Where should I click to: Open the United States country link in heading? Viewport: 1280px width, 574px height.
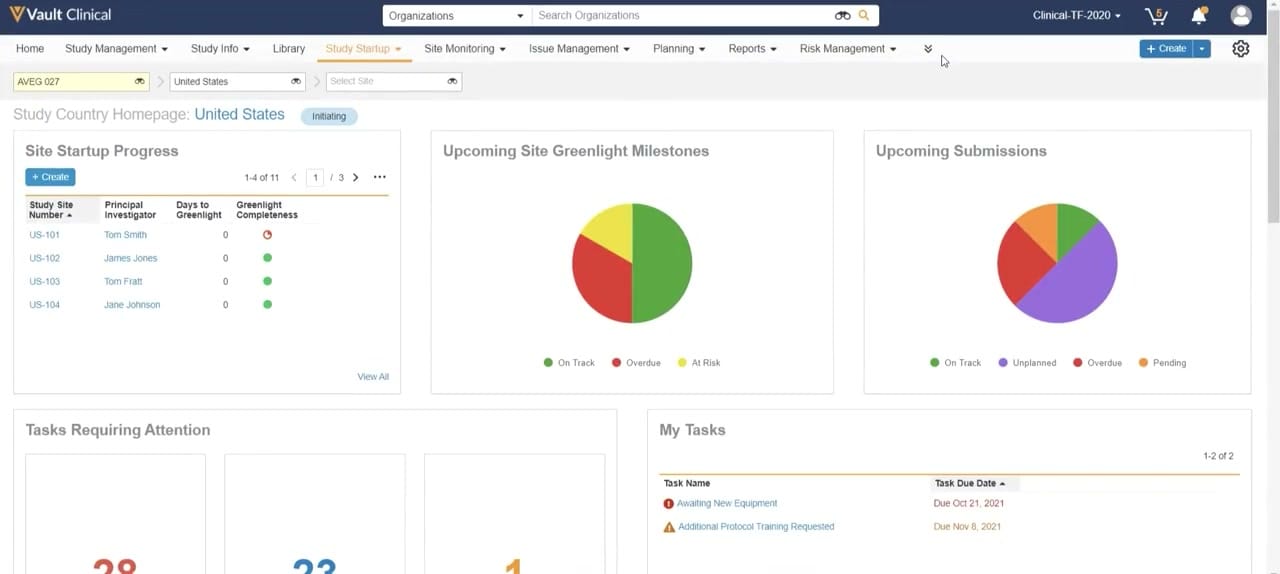pyautogui.click(x=239, y=115)
